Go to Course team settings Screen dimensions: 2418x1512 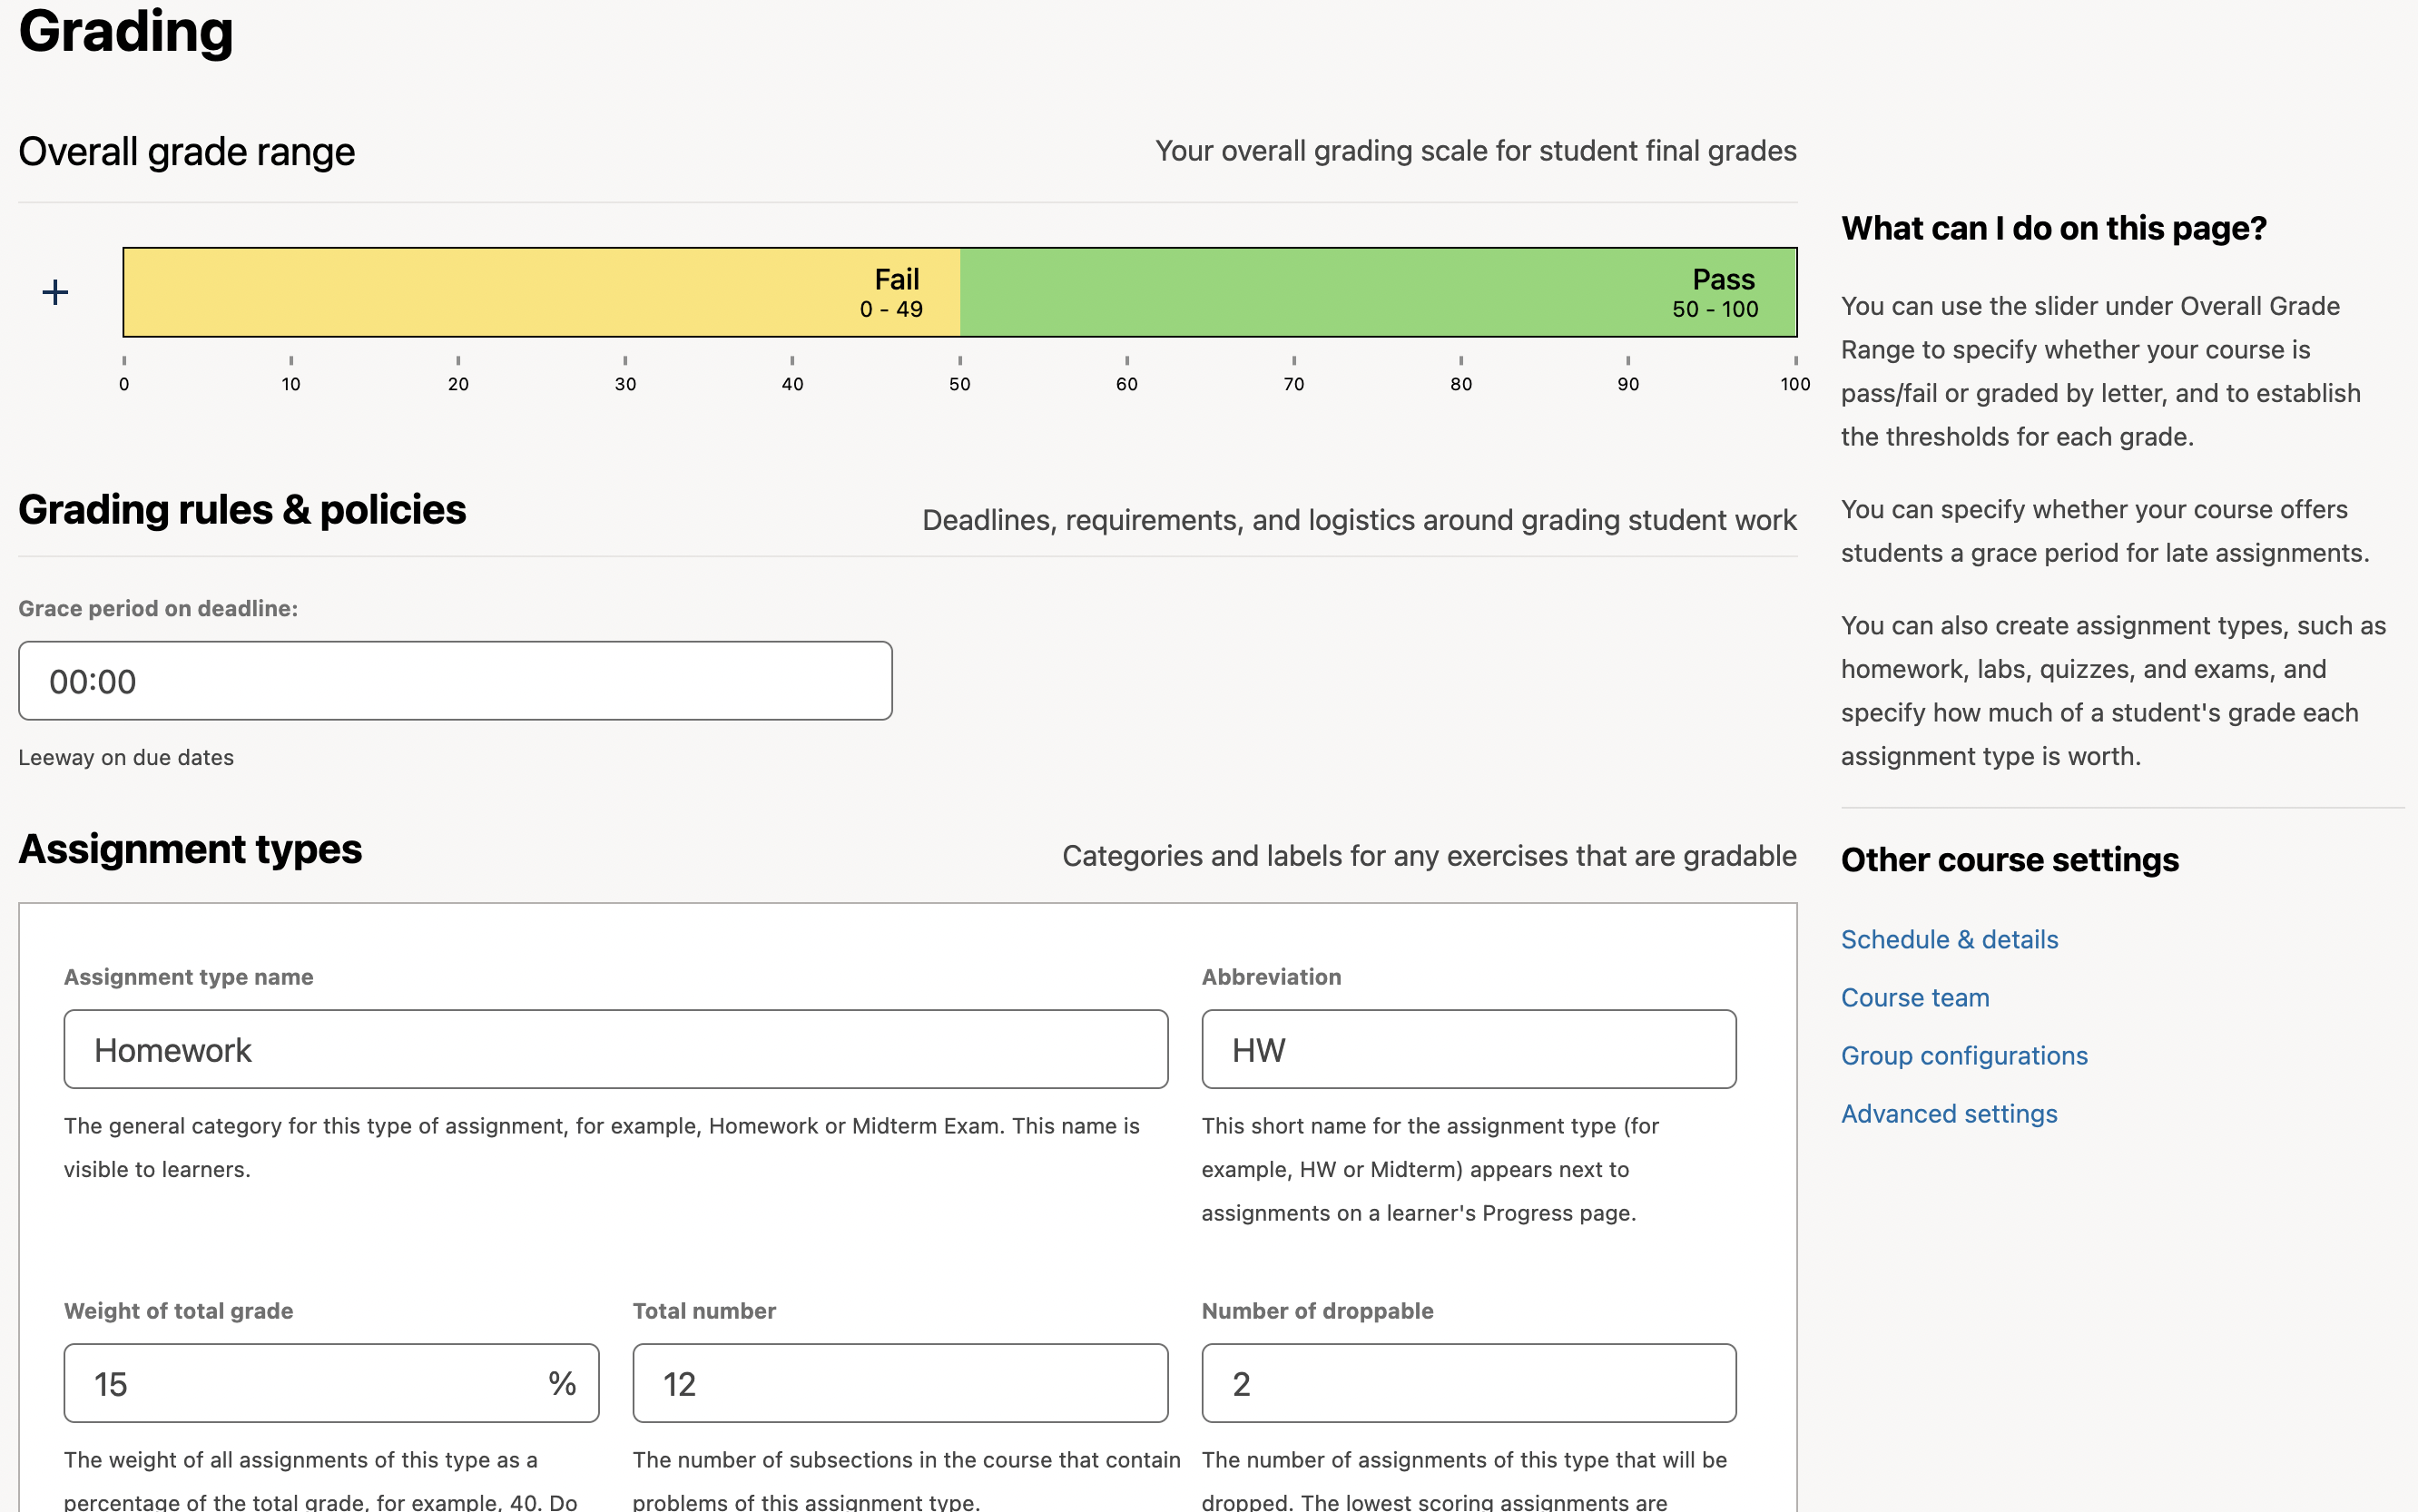(x=1915, y=997)
